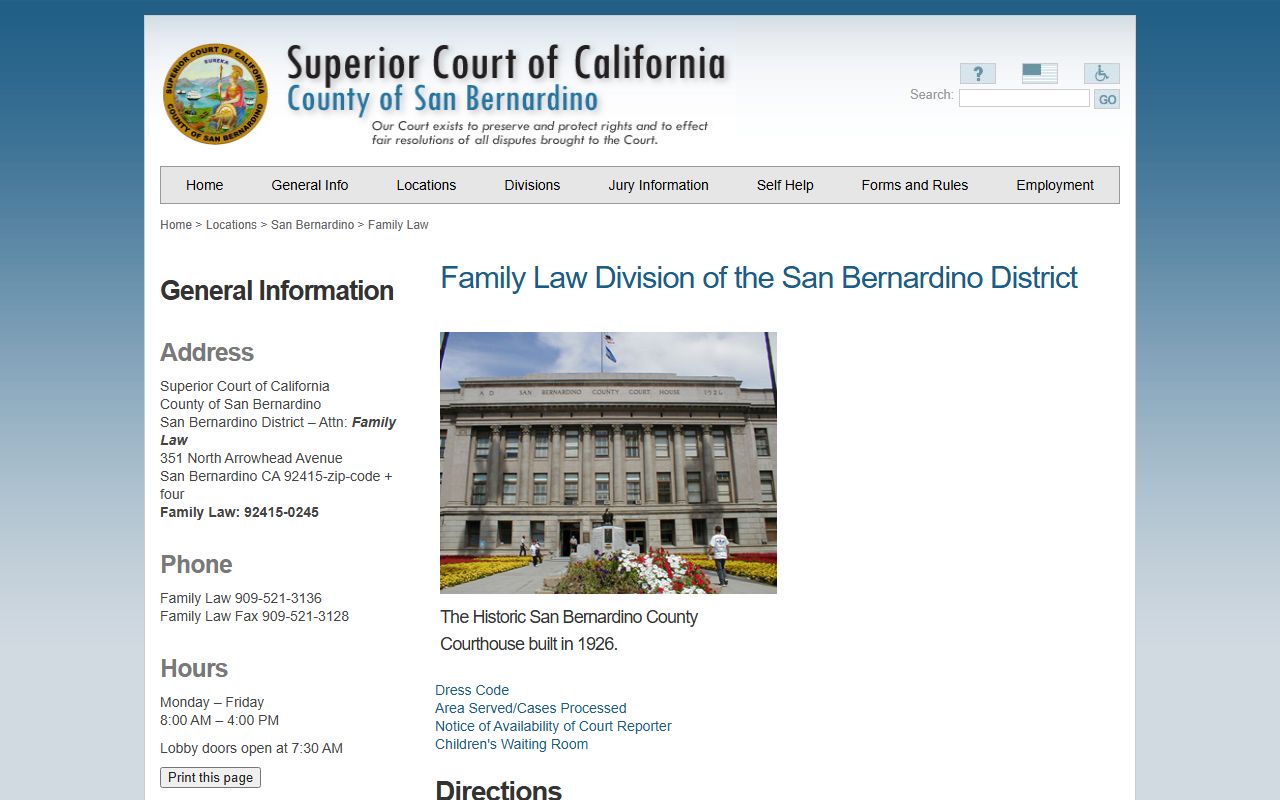The height and width of the screenshot is (800, 1280).
Task: Click the phone number 'Family Law 909-521-3136'
Action: [241, 598]
